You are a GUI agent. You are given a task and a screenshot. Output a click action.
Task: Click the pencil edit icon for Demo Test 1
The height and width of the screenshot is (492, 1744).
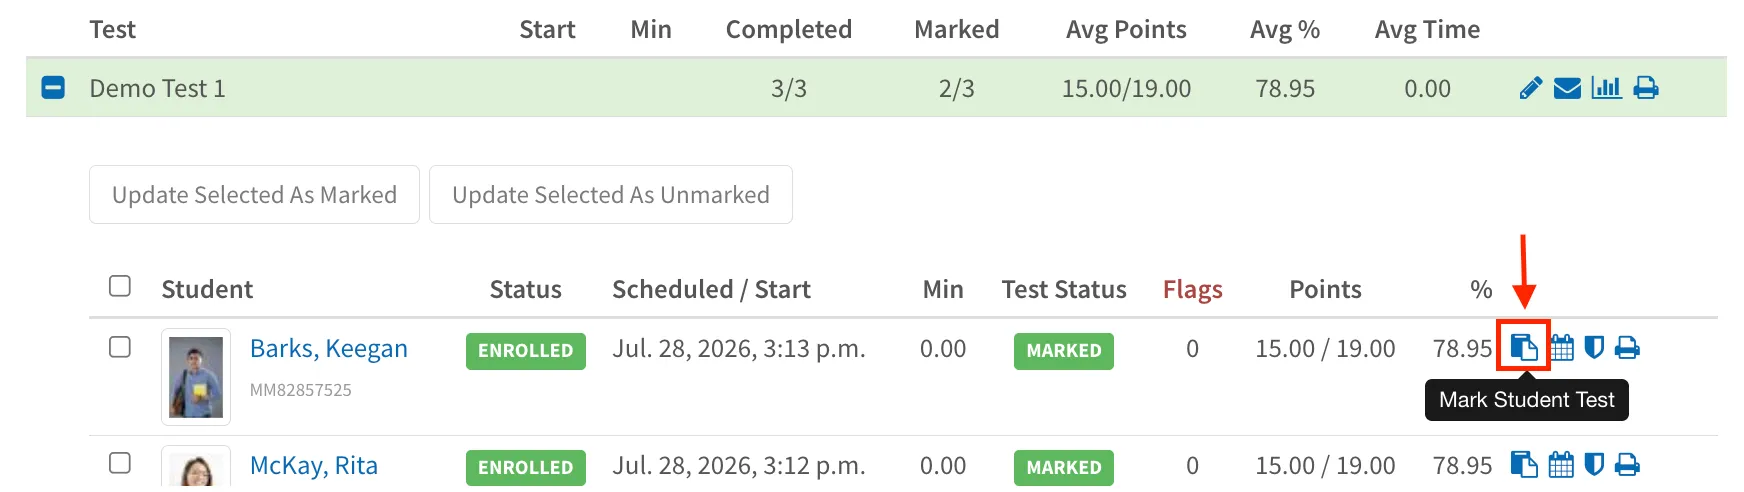point(1530,88)
